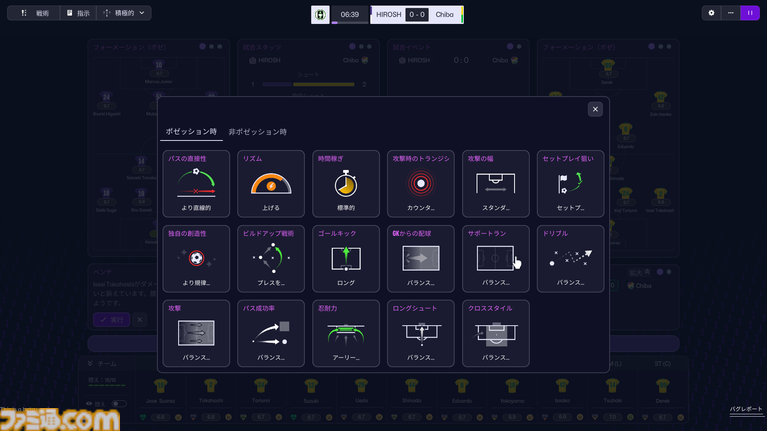This screenshot has width=767, height=431.
Task: Choose the 独自の創造性 creativity tile
Action: click(x=196, y=258)
